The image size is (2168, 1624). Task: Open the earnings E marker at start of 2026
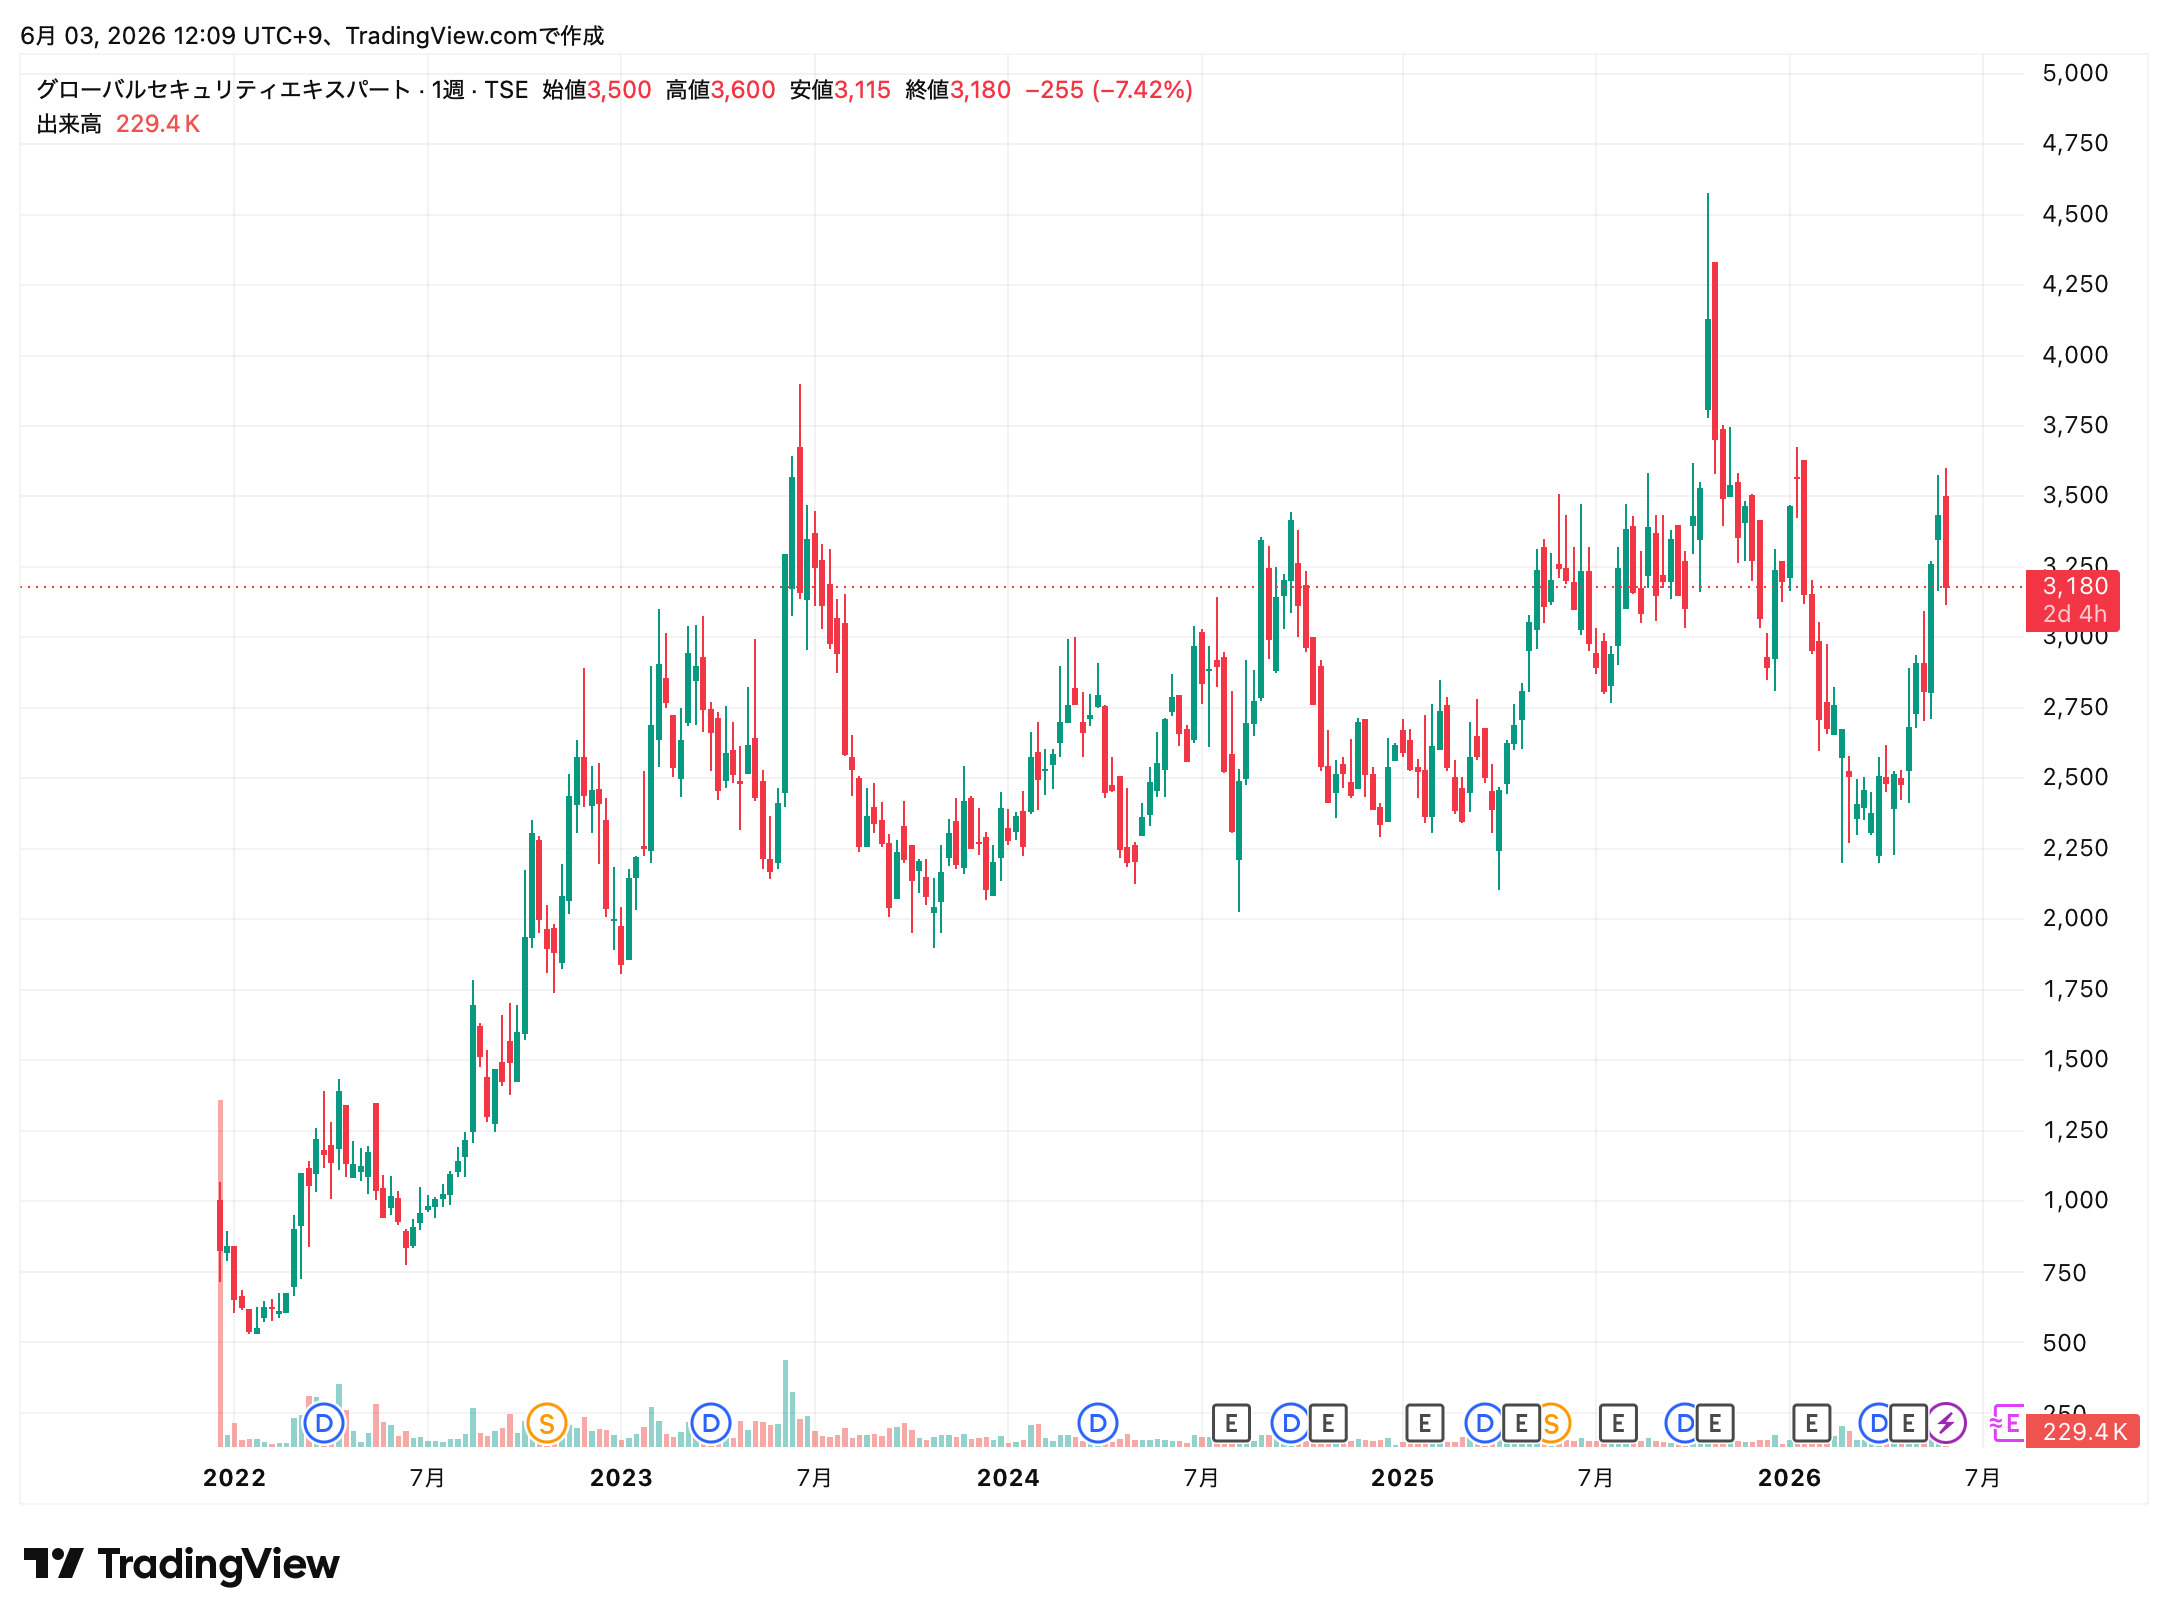click(1811, 1422)
